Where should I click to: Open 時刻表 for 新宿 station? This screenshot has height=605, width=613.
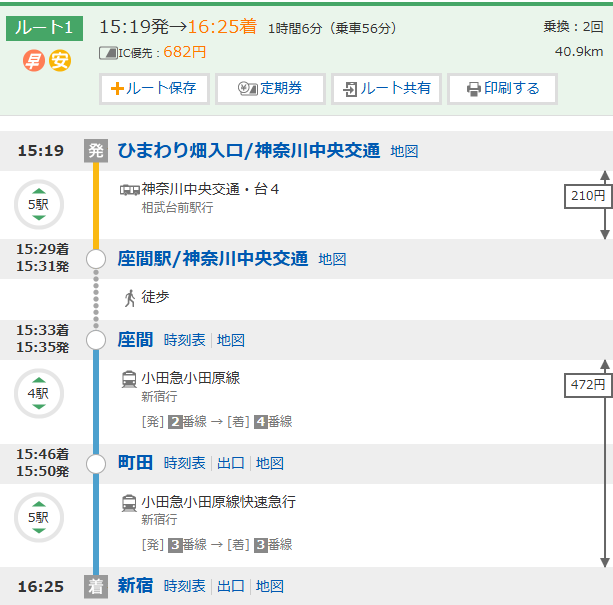[x=185, y=586]
